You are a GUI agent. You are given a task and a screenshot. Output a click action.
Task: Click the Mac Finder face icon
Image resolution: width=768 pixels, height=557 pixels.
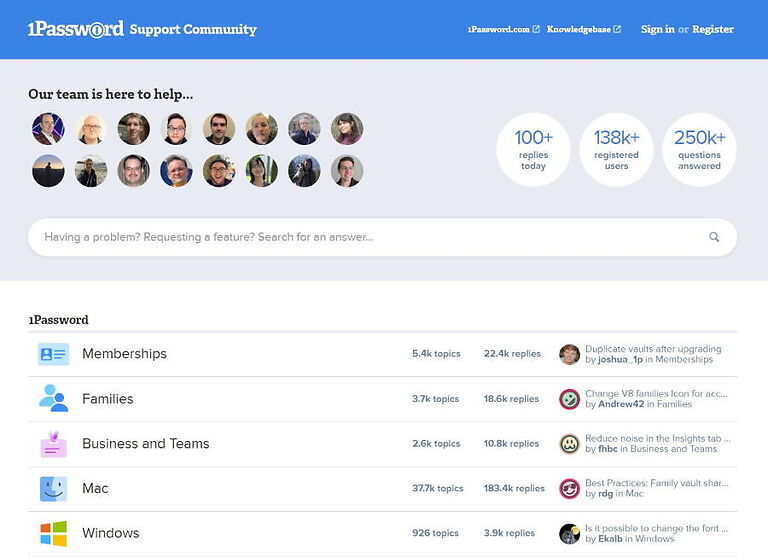(x=53, y=488)
